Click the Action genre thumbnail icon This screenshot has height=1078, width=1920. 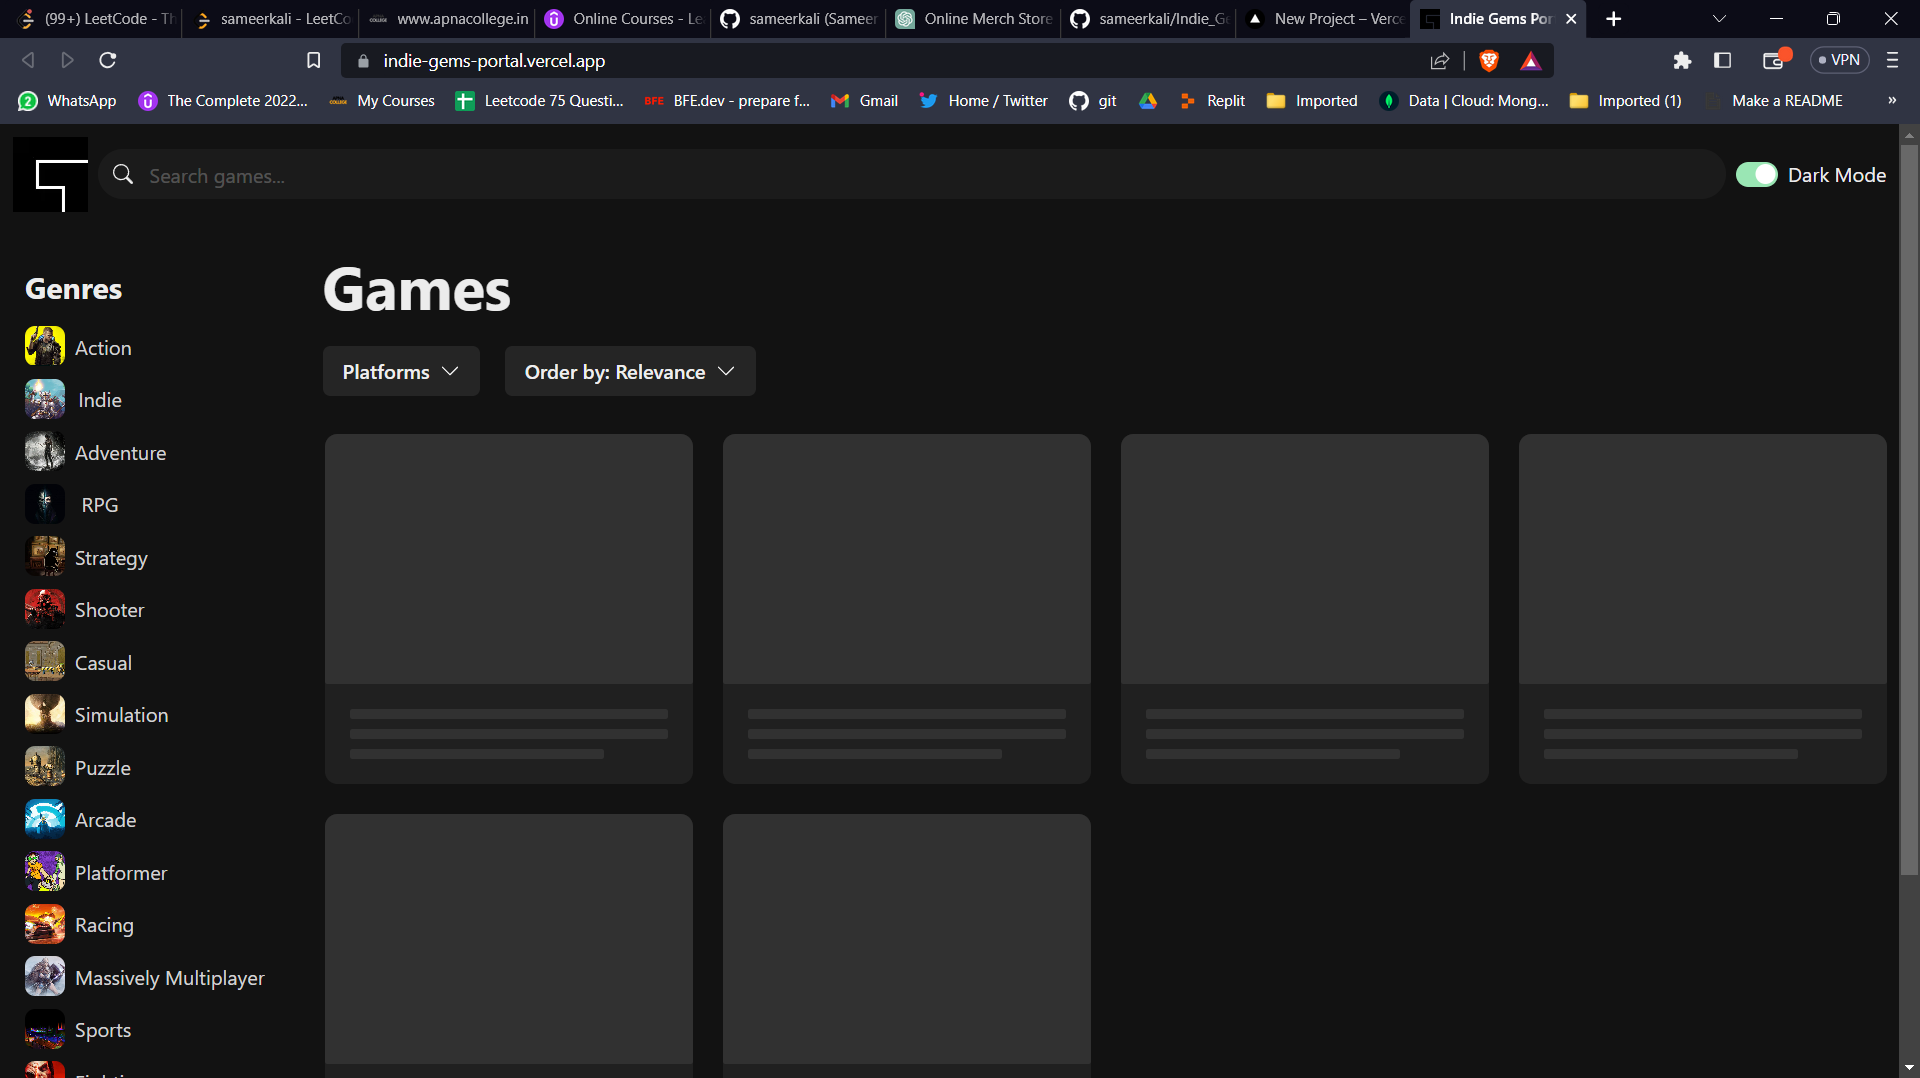click(45, 347)
